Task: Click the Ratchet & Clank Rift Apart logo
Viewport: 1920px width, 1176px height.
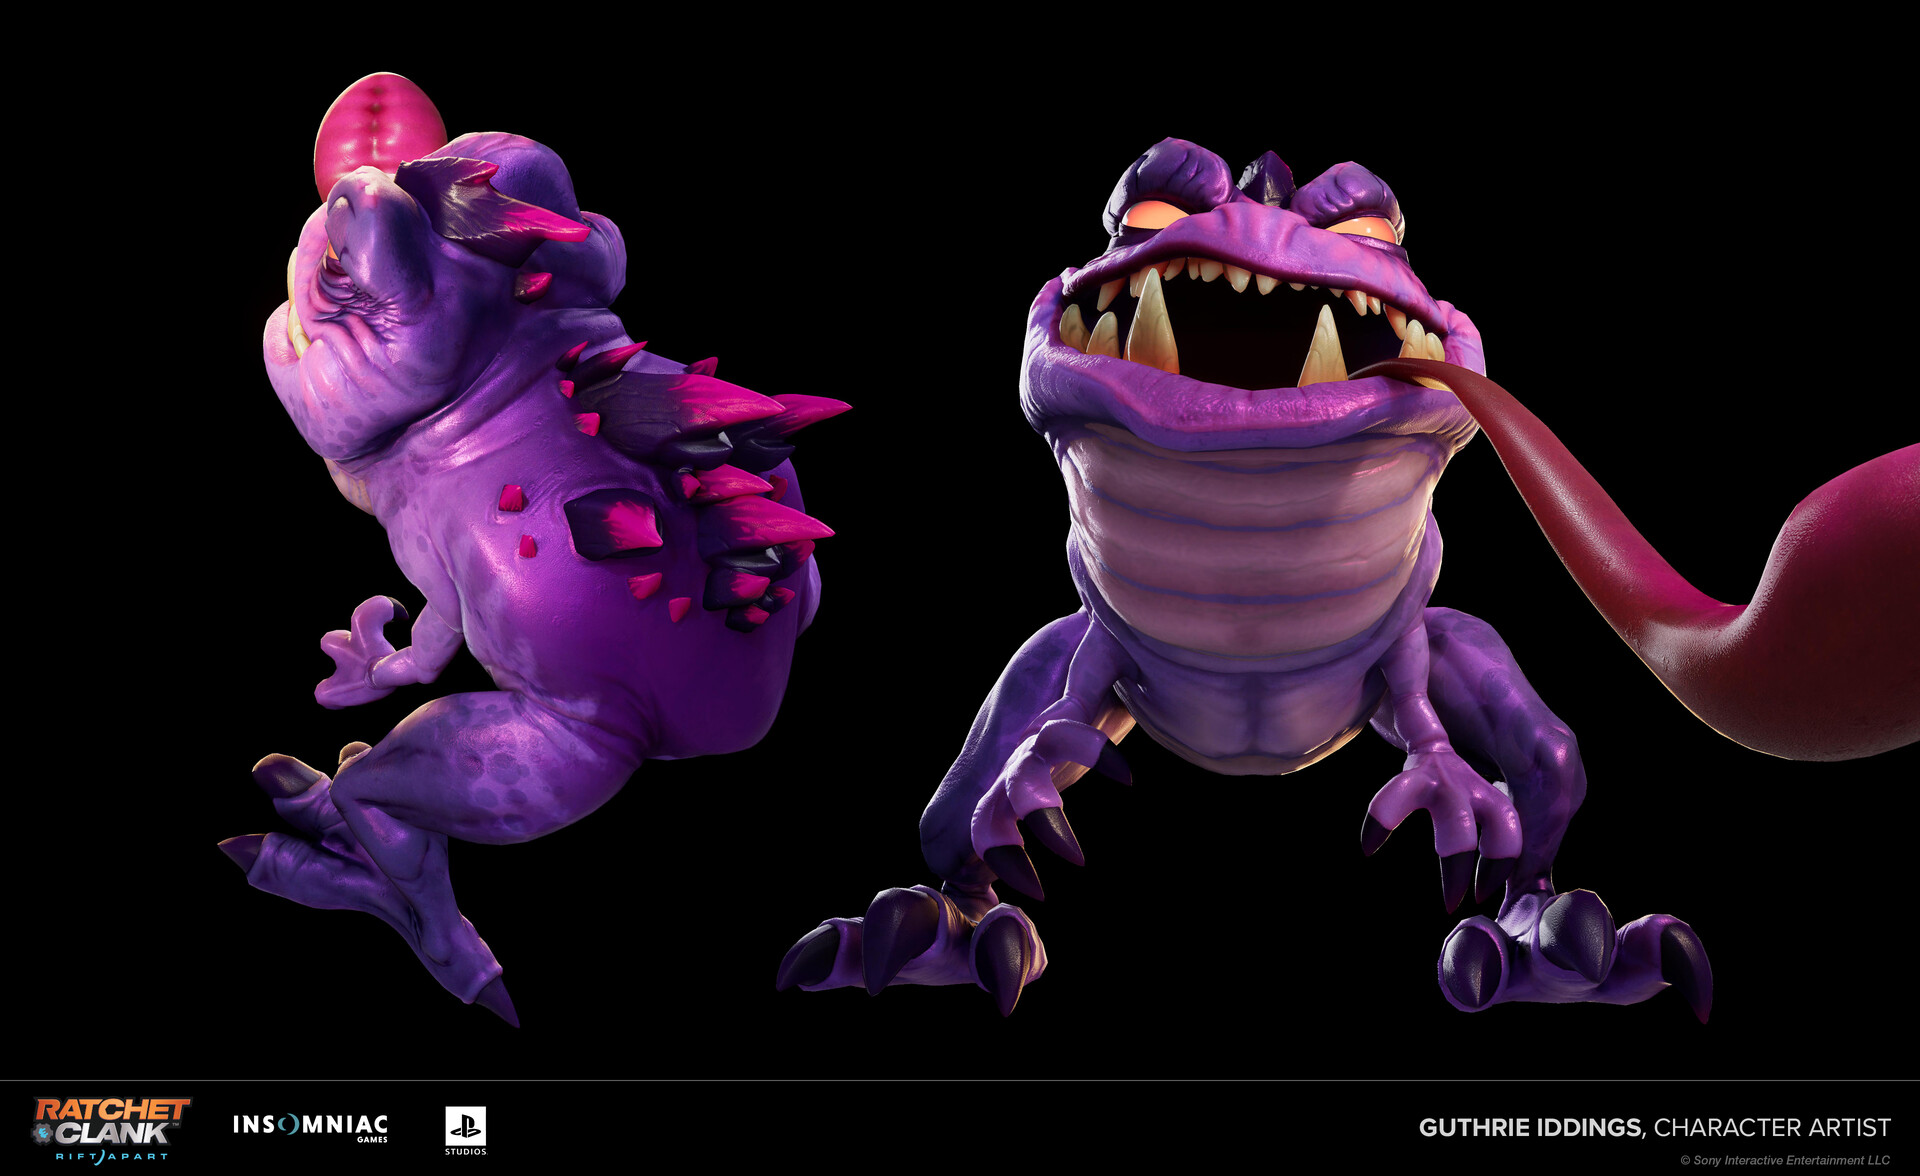Action: [x=111, y=1130]
